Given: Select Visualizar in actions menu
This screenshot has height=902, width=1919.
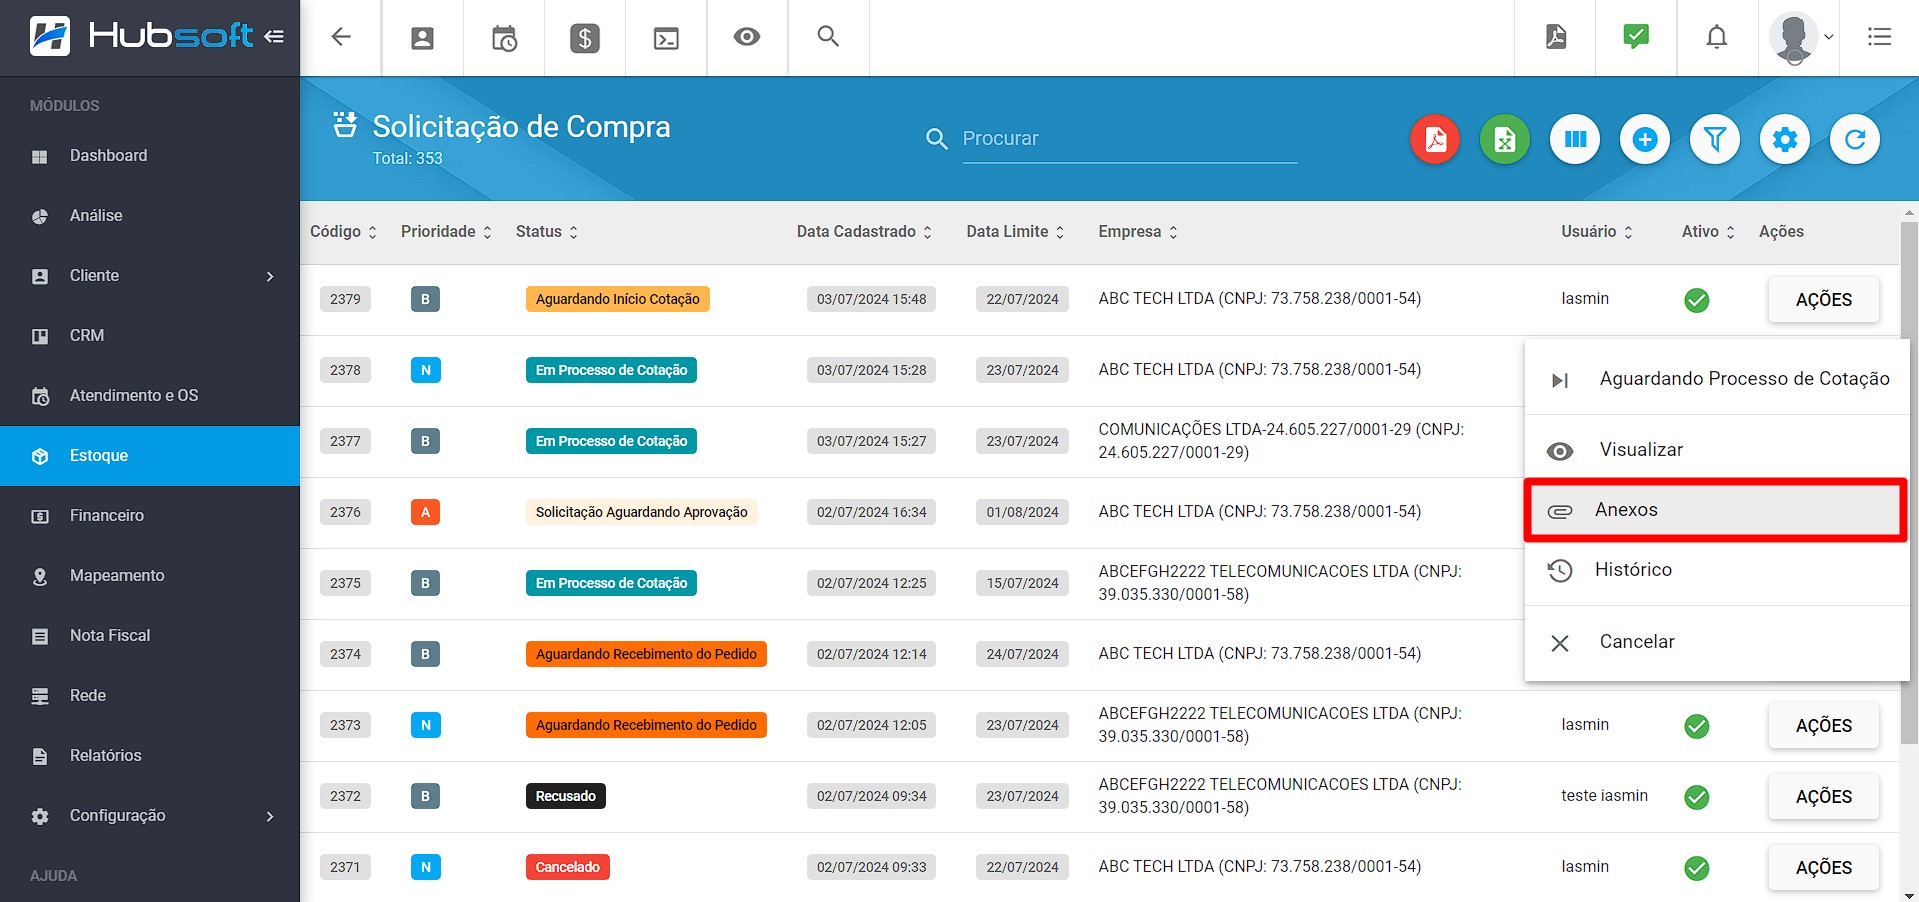Looking at the screenshot, I should pyautogui.click(x=1717, y=450).
